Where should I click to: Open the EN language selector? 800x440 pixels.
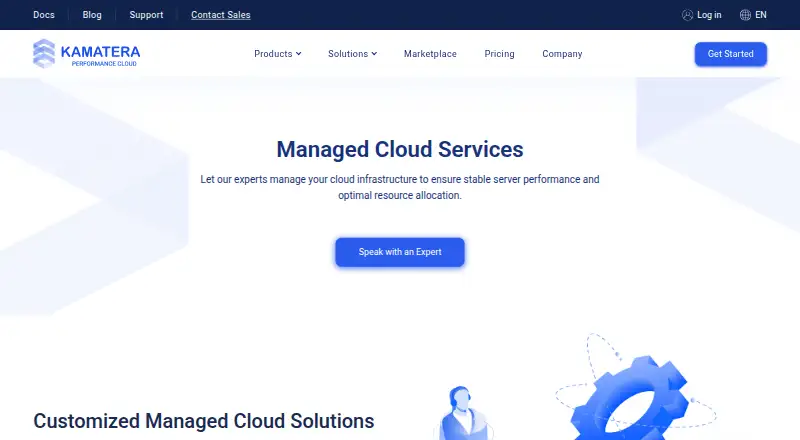pos(761,15)
